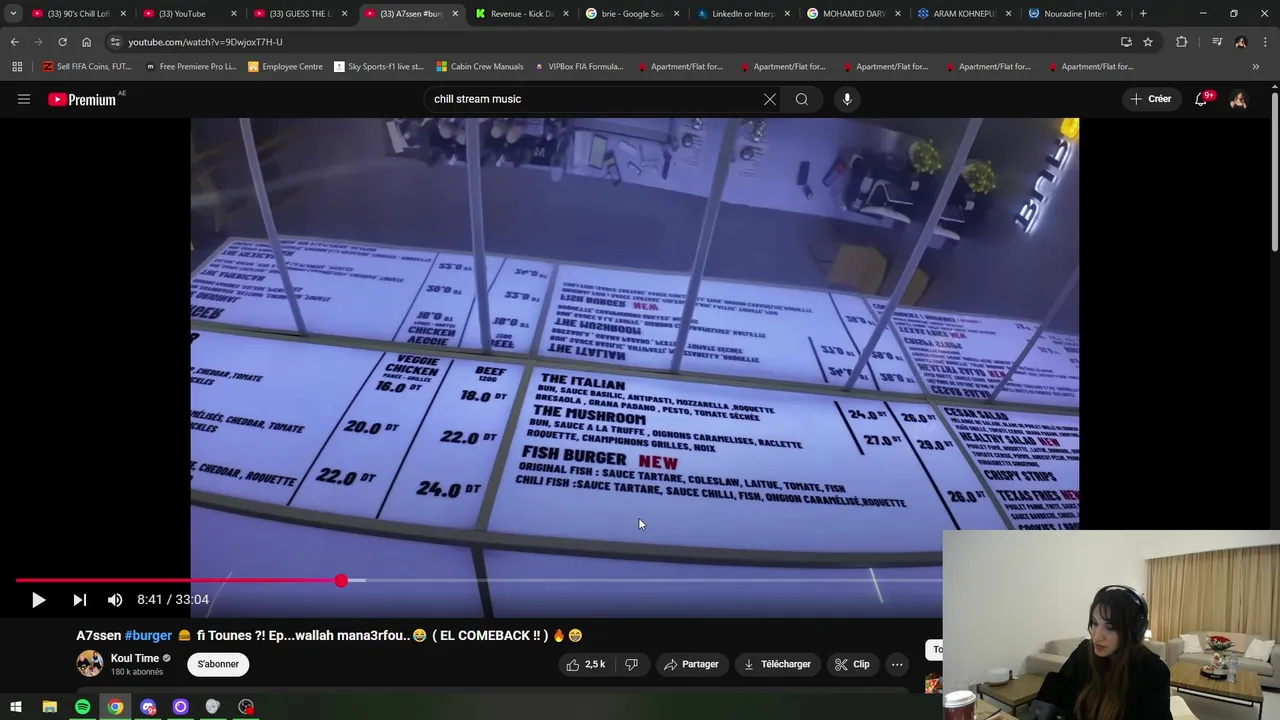
Task: Click the address bar URL
Action: click(x=205, y=42)
